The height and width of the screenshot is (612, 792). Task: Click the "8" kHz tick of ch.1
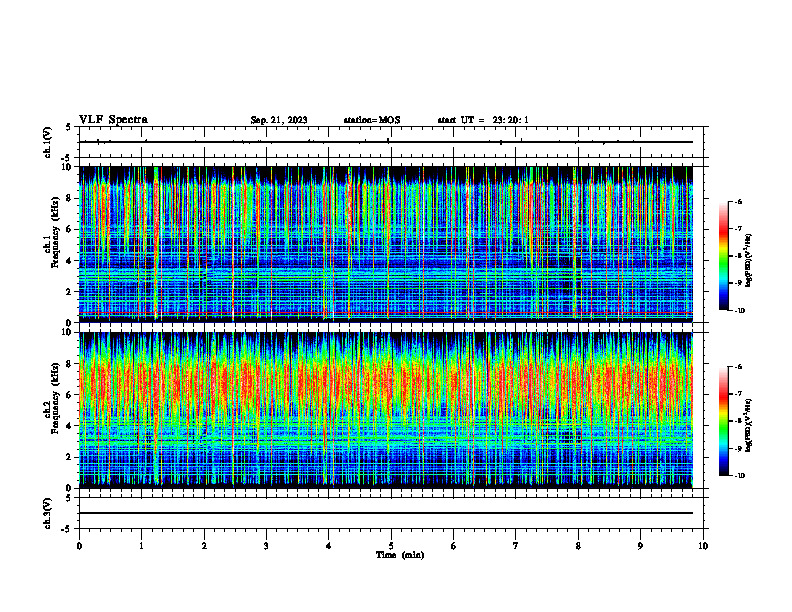[70, 198]
